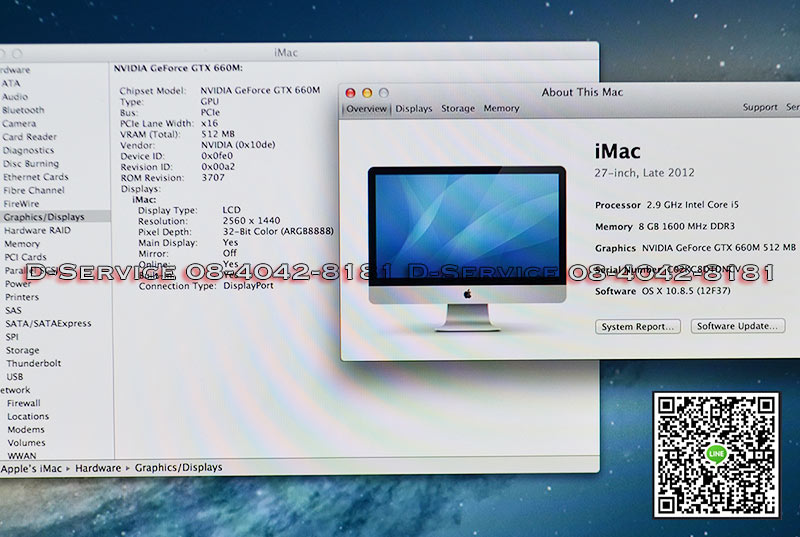This screenshot has height=537, width=800.
Task: Select Hardware RAID in the sidebar
Action: tap(37, 230)
